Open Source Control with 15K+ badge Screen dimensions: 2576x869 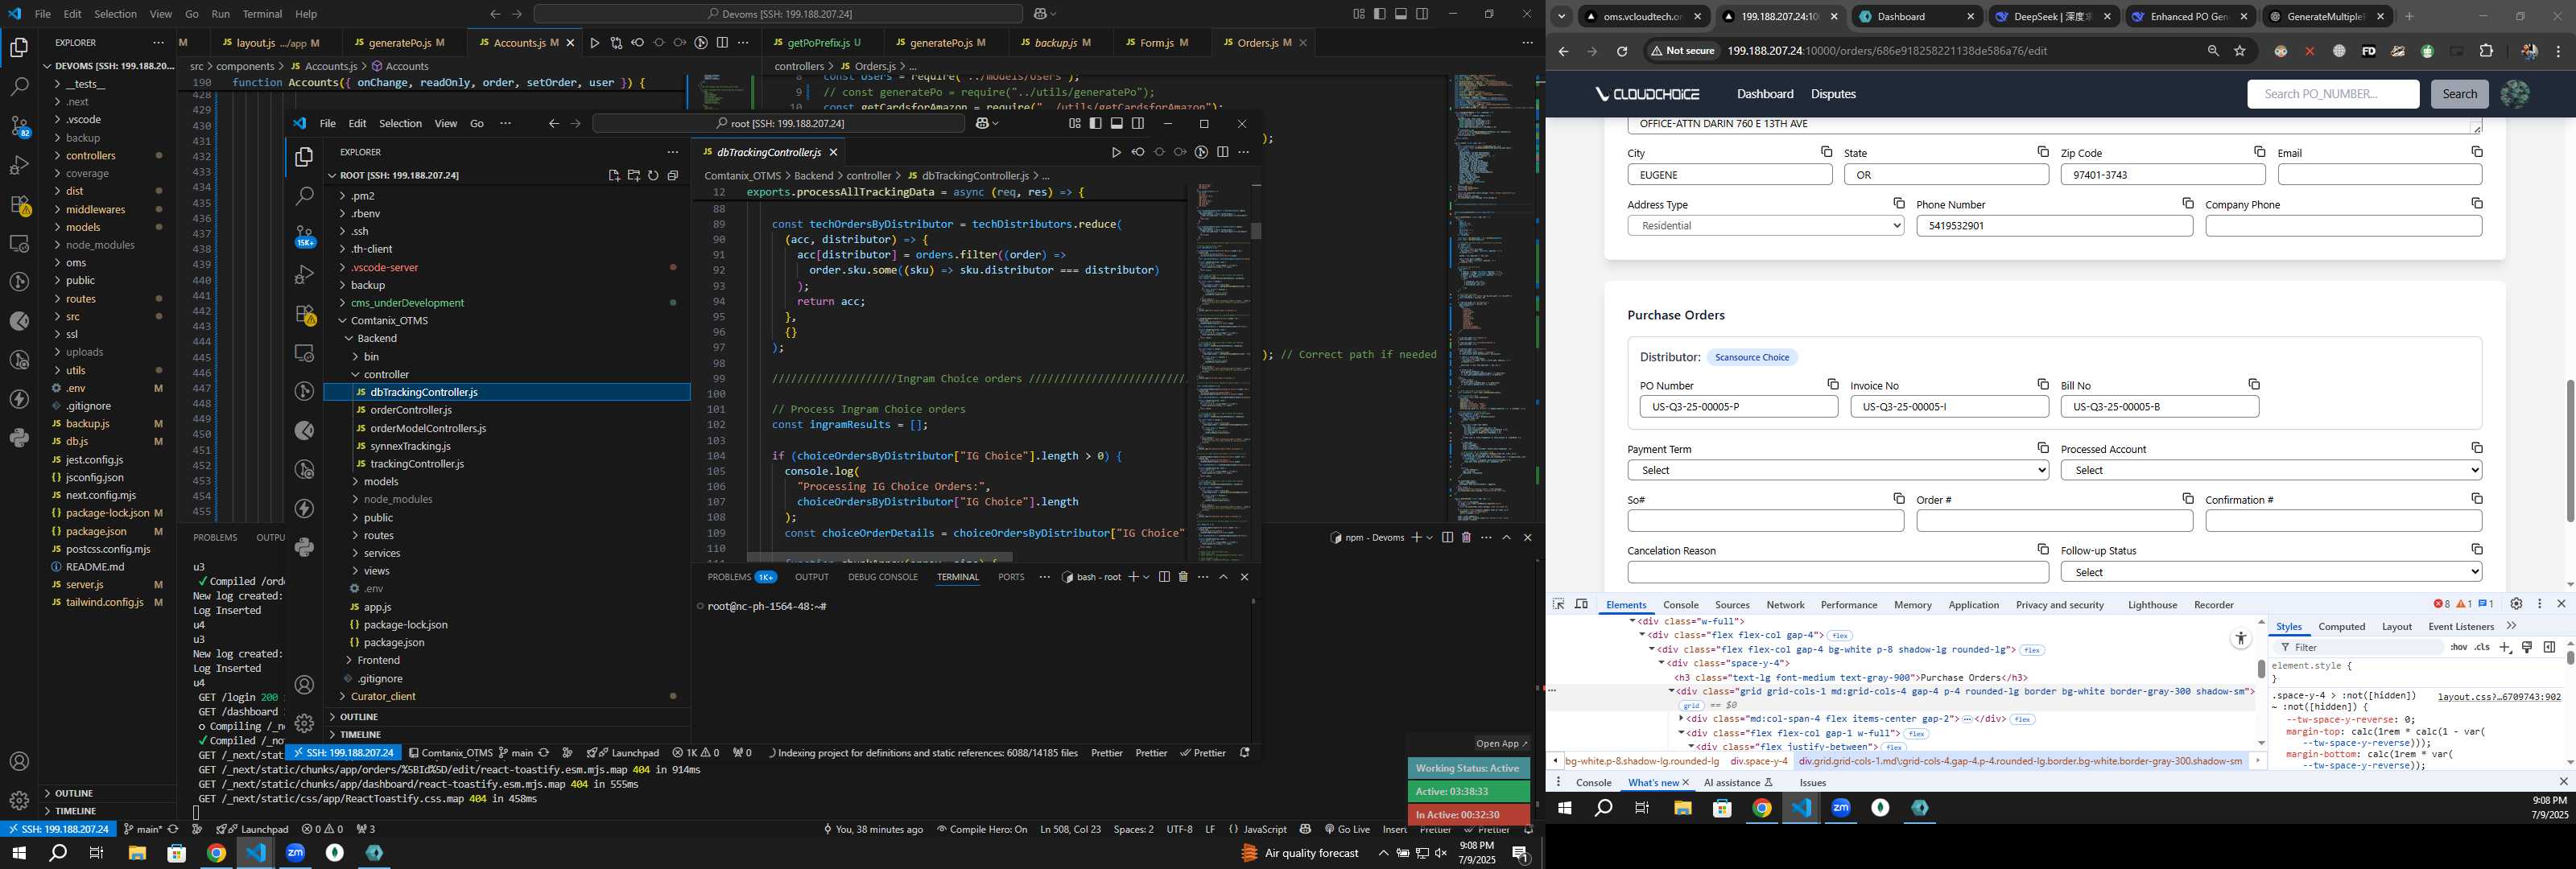point(305,236)
